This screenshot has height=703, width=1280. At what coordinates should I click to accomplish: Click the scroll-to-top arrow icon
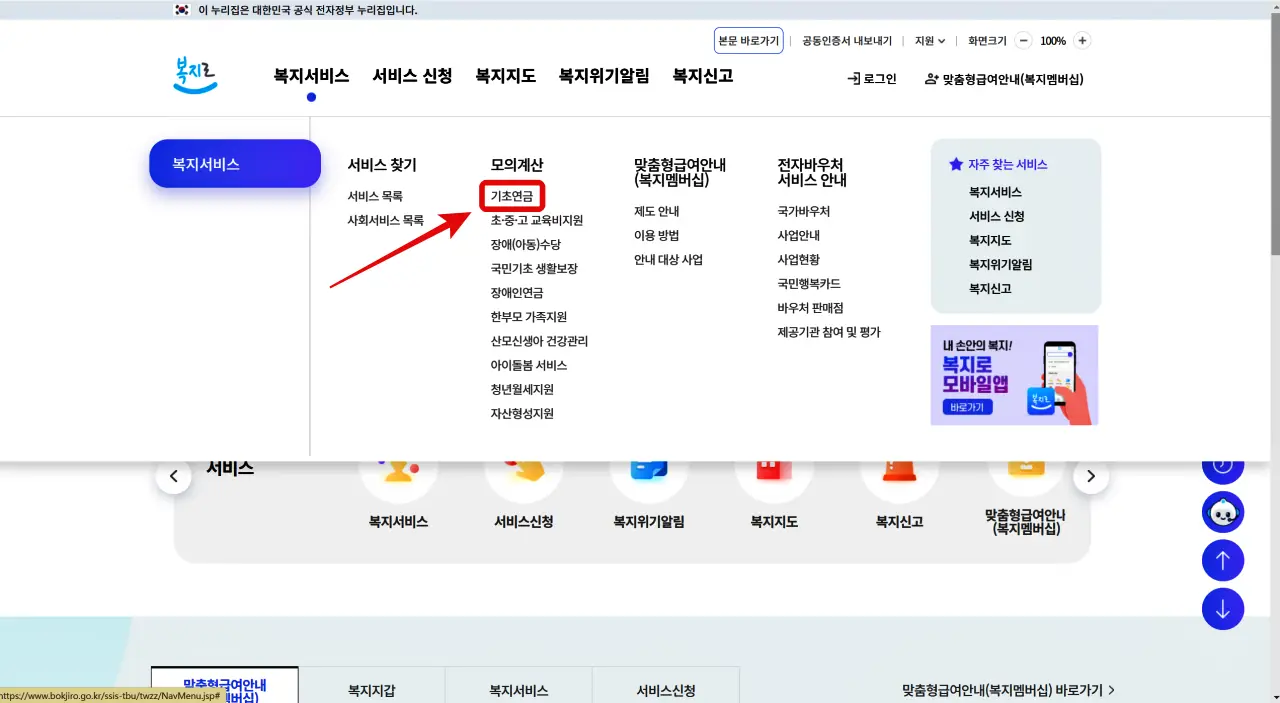click(x=1222, y=560)
